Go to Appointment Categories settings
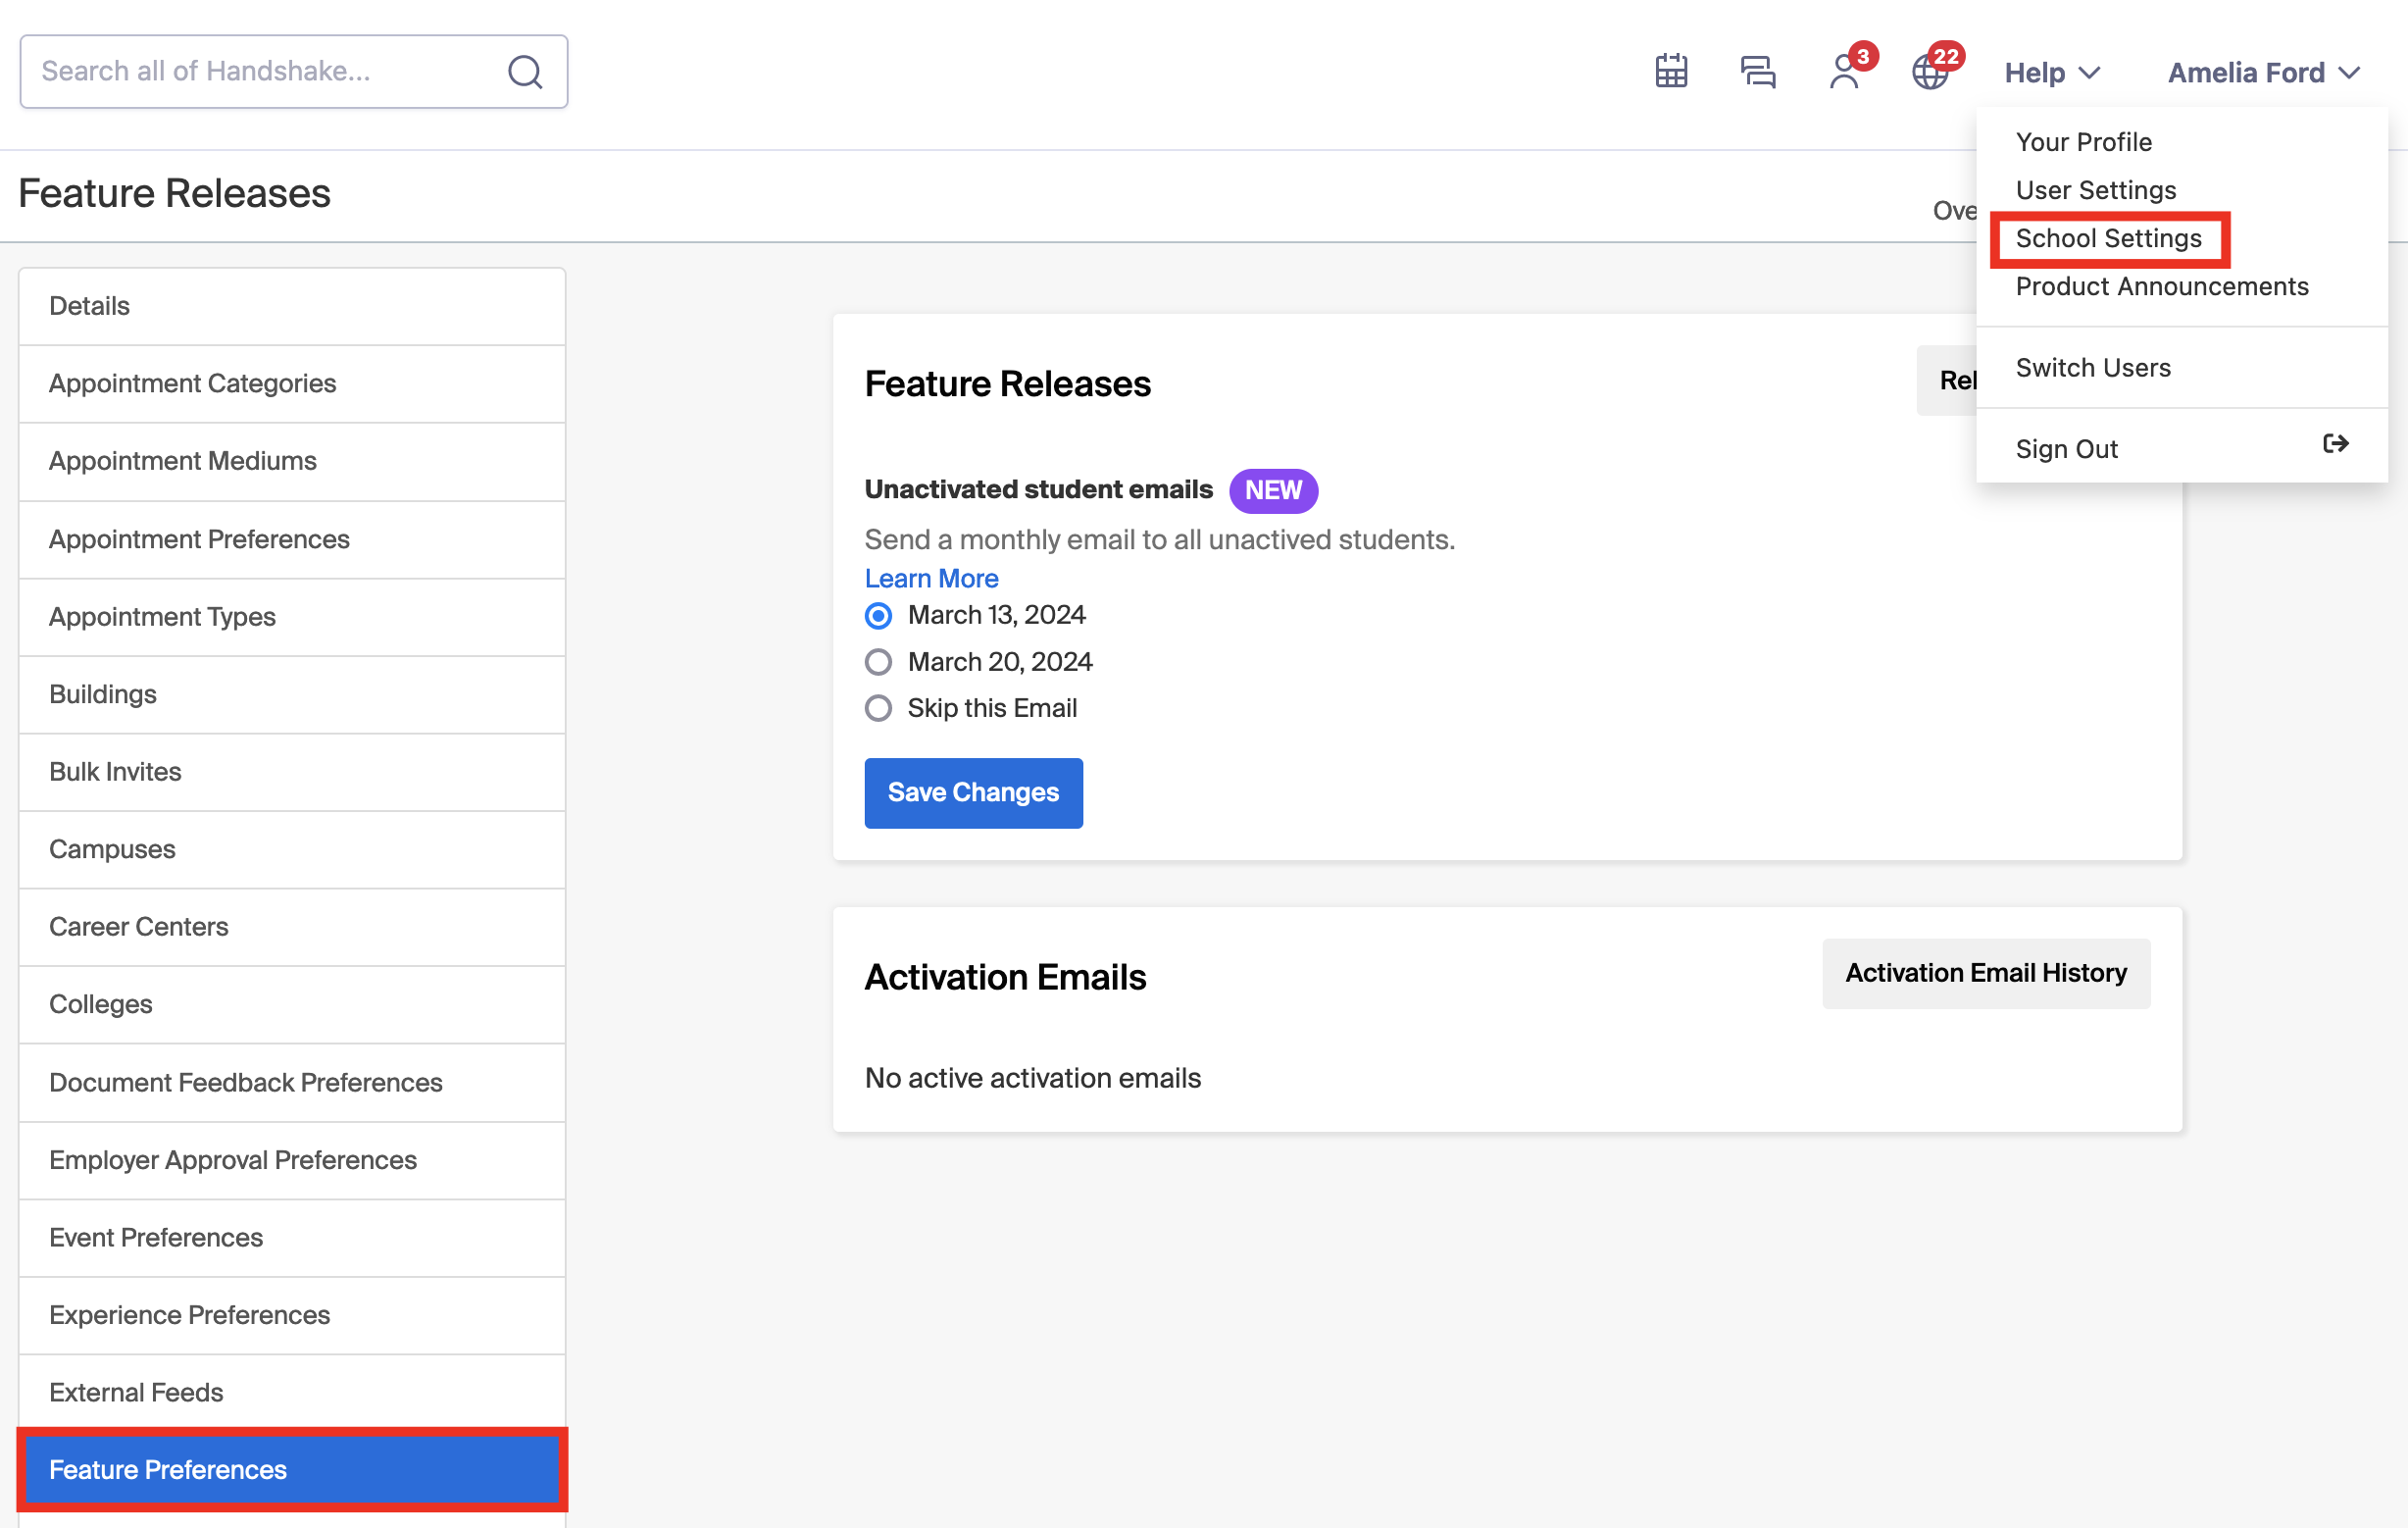 pos(292,384)
